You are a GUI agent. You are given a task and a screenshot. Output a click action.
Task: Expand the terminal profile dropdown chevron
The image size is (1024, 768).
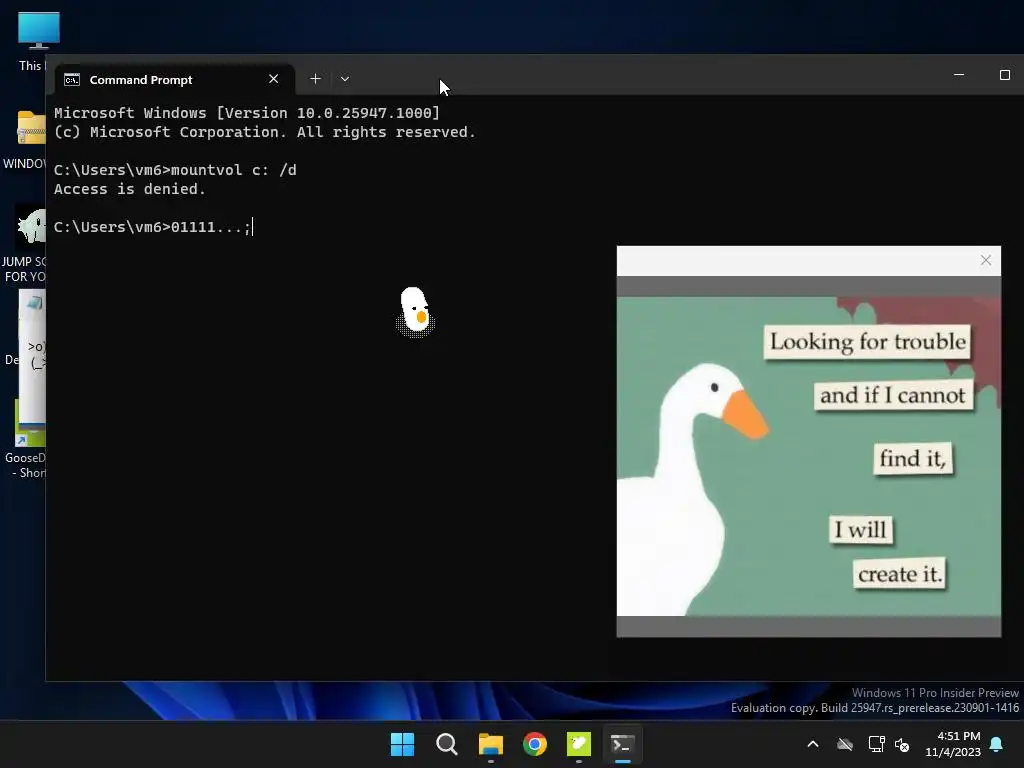(345, 79)
